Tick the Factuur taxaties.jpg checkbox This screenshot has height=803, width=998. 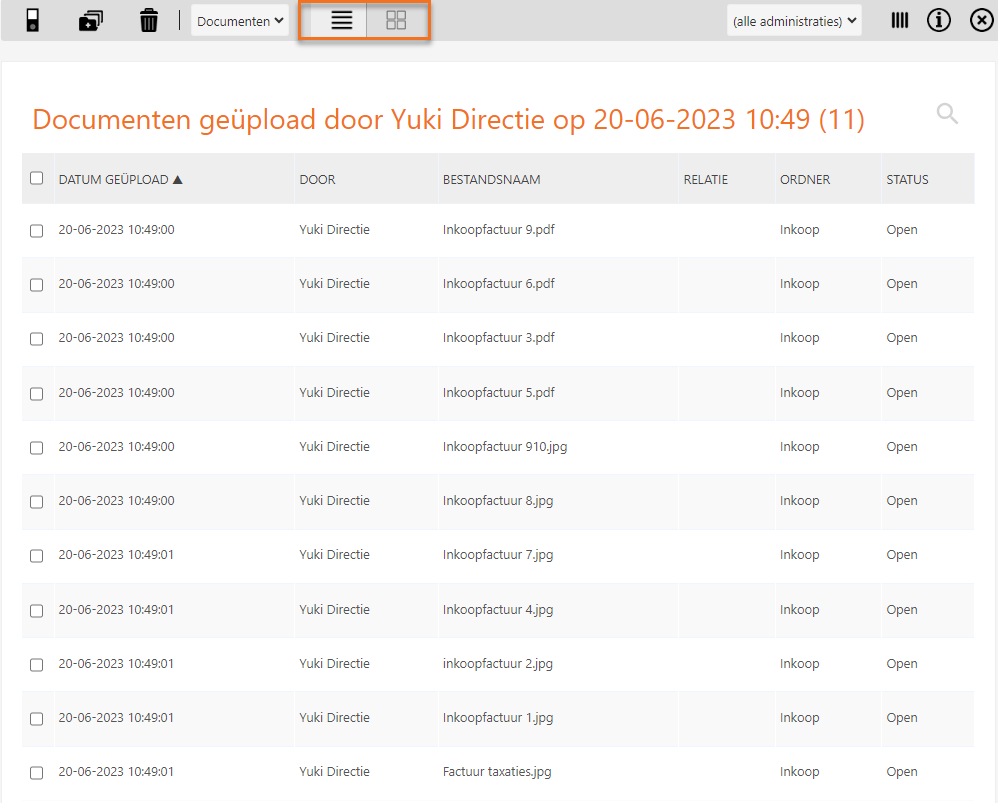(37, 773)
